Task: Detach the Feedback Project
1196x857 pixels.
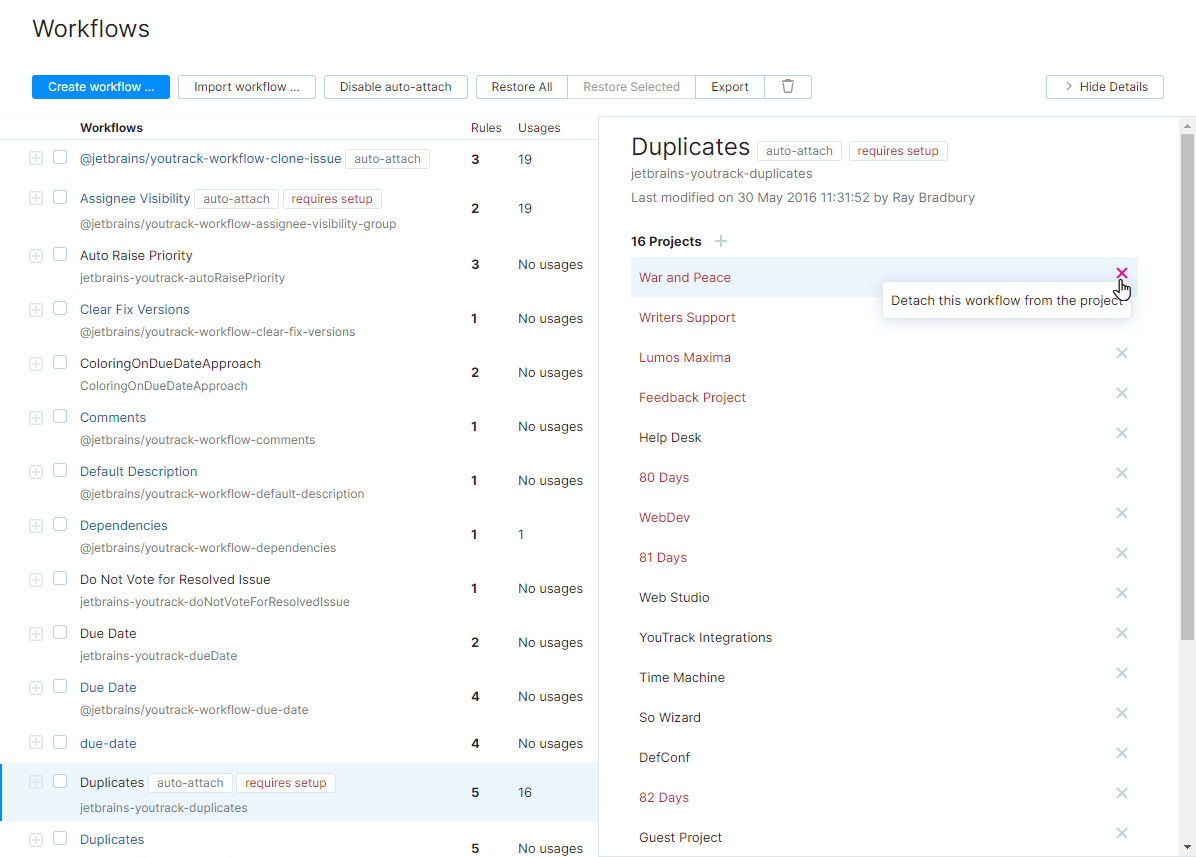Action: 1121,393
